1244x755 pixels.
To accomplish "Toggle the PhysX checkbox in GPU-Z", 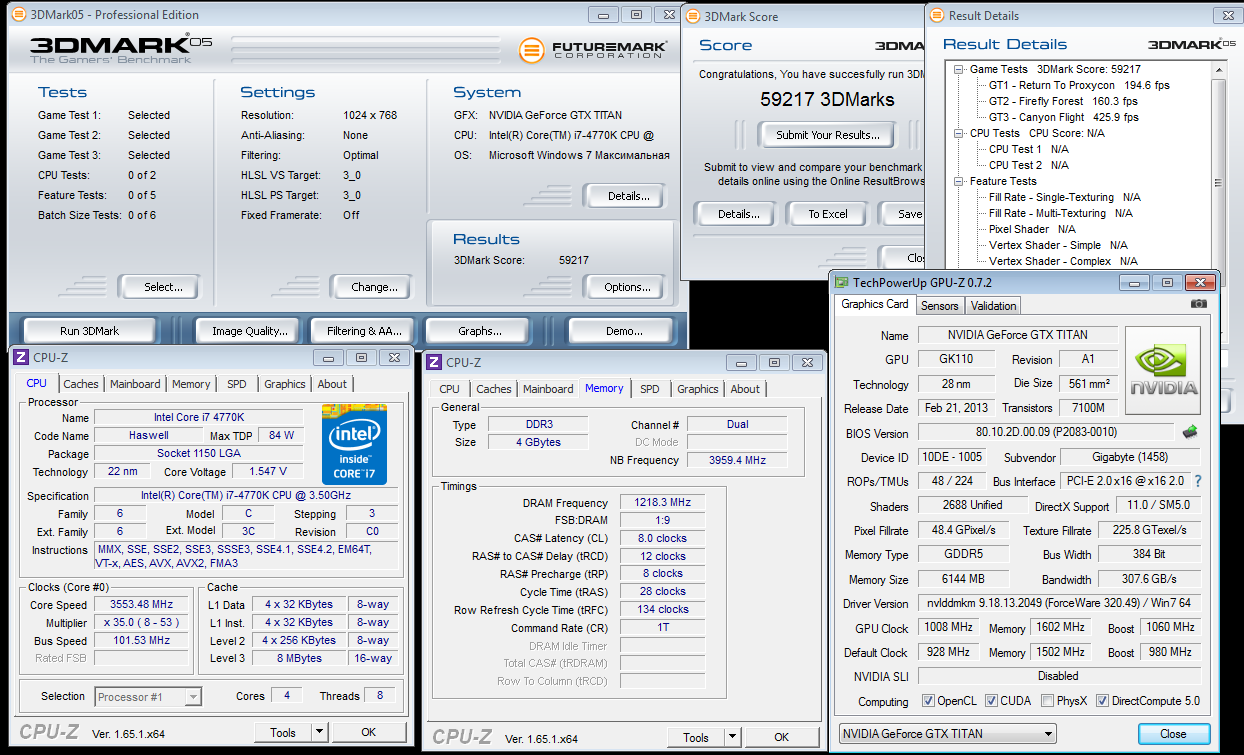I will 1047,701.
